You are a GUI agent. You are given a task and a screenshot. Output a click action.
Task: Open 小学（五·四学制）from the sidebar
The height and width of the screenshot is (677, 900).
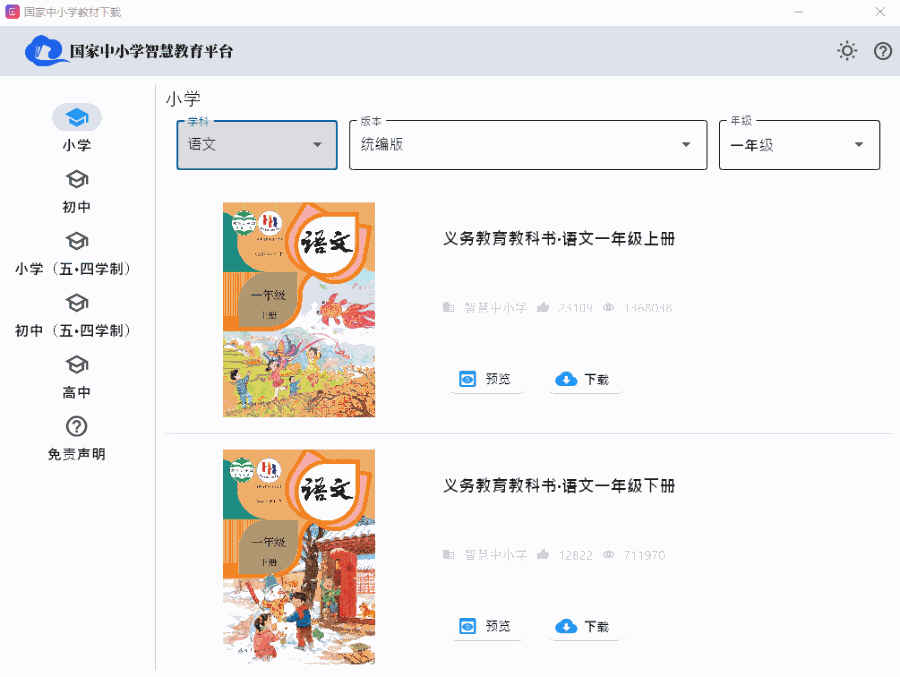[76, 242]
